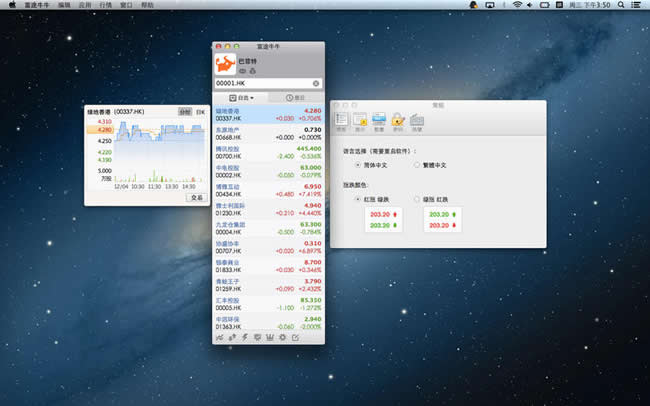Select red-up green-down color radio button
This screenshot has width=650, height=406.
(x=358, y=199)
